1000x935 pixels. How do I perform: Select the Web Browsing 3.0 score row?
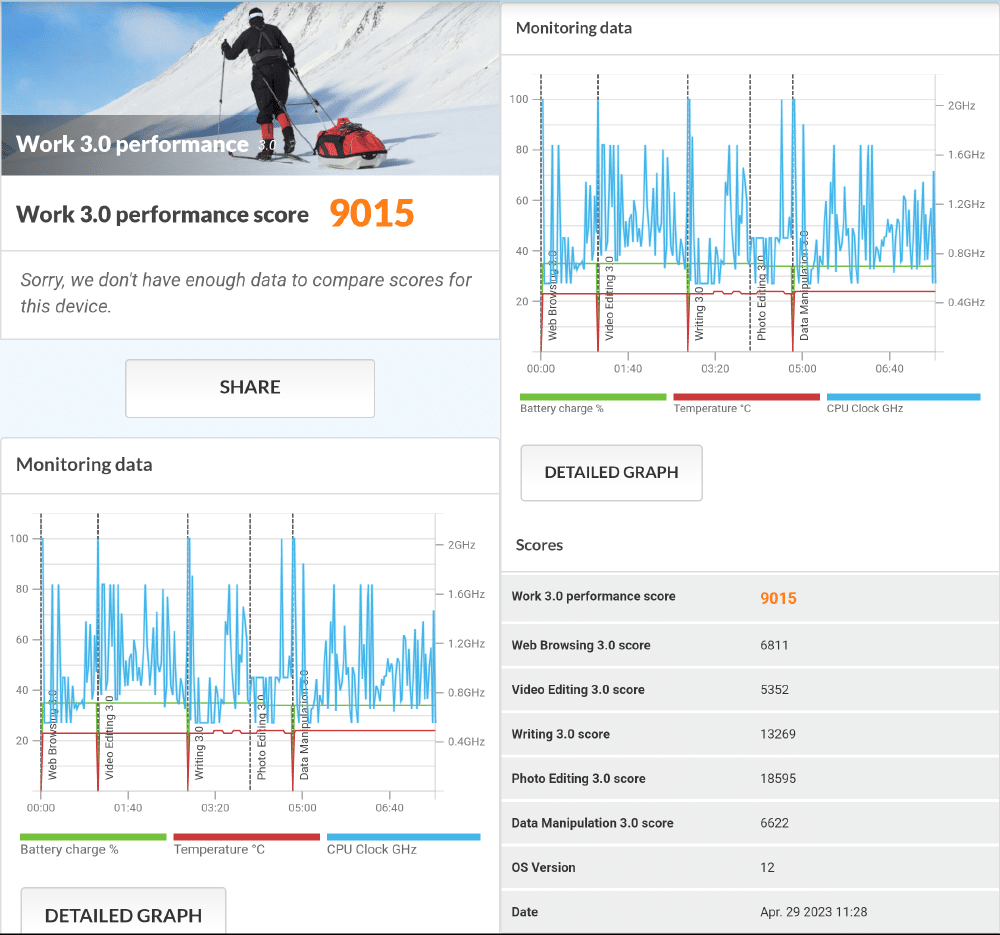pyautogui.click(x=750, y=645)
